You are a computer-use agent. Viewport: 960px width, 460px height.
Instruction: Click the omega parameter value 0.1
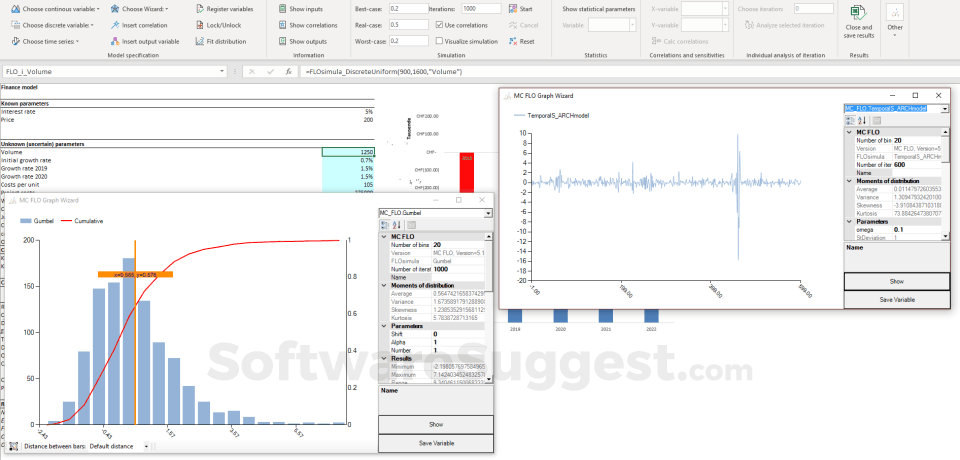[917, 230]
